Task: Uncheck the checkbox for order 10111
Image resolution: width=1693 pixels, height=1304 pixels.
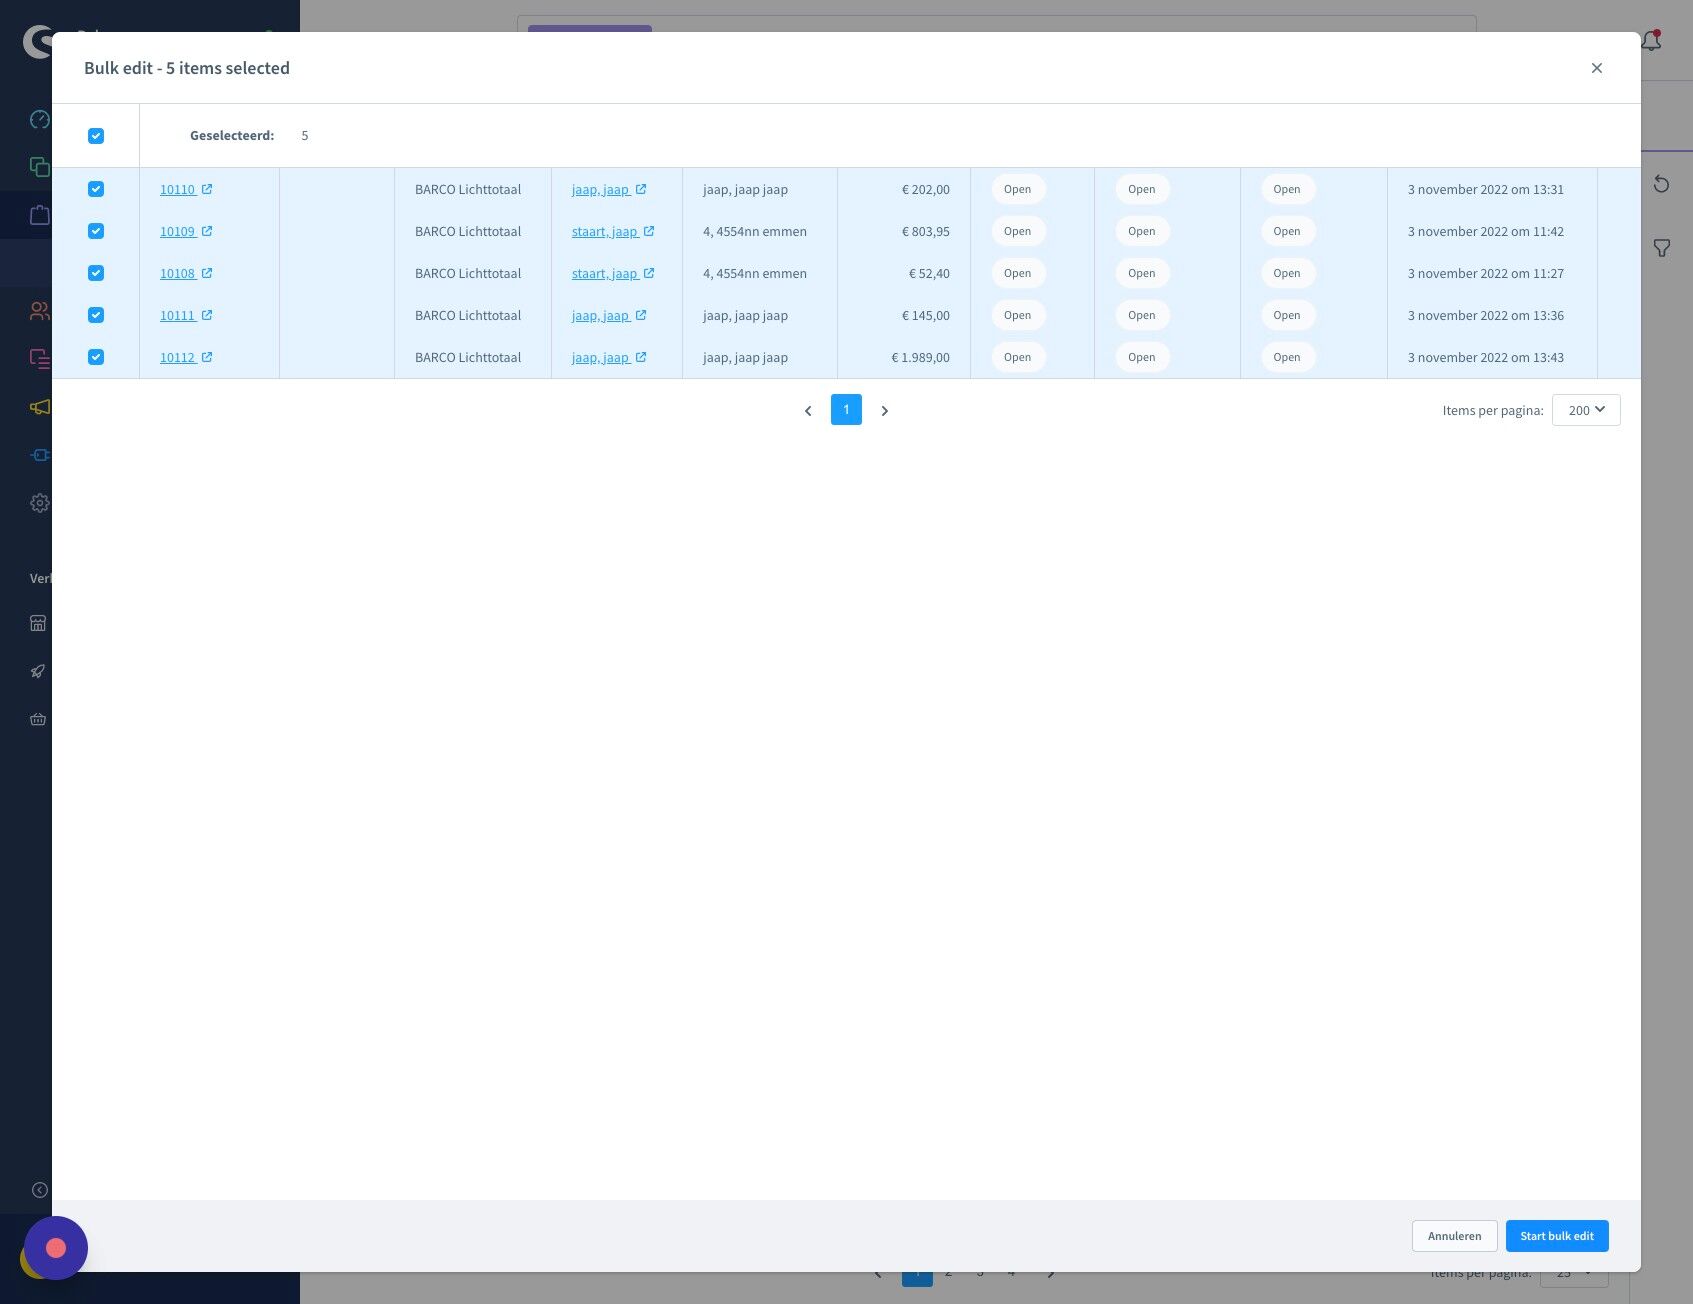Action: (x=96, y=315)
